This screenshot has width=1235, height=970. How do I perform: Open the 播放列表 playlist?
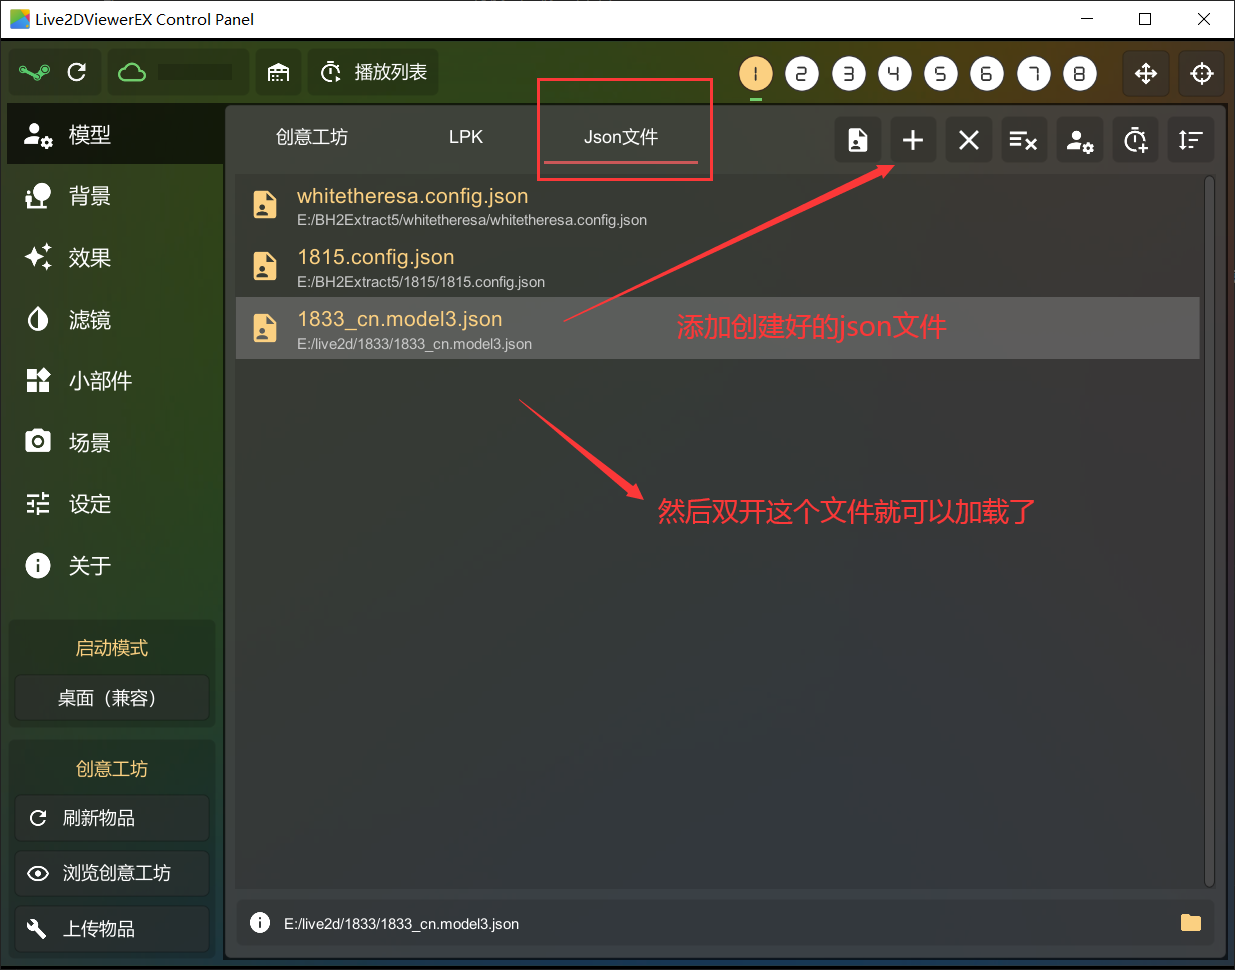pyautogui.click(x=373, y=72)
